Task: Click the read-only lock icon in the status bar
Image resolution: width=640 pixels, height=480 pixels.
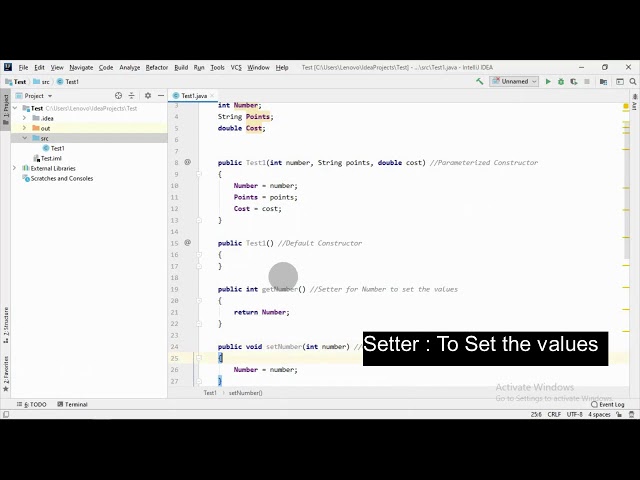Action: (619, 414)
